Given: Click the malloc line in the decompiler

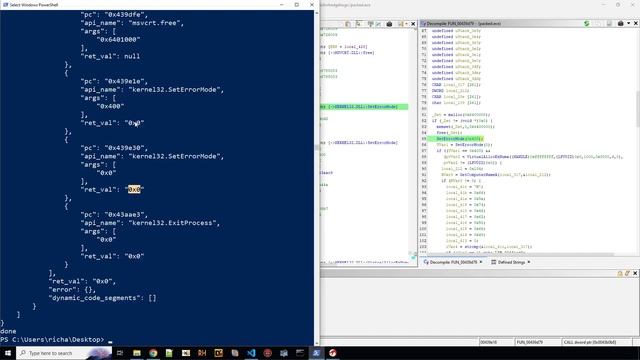Looking at the screenshot, I should 461,115.
